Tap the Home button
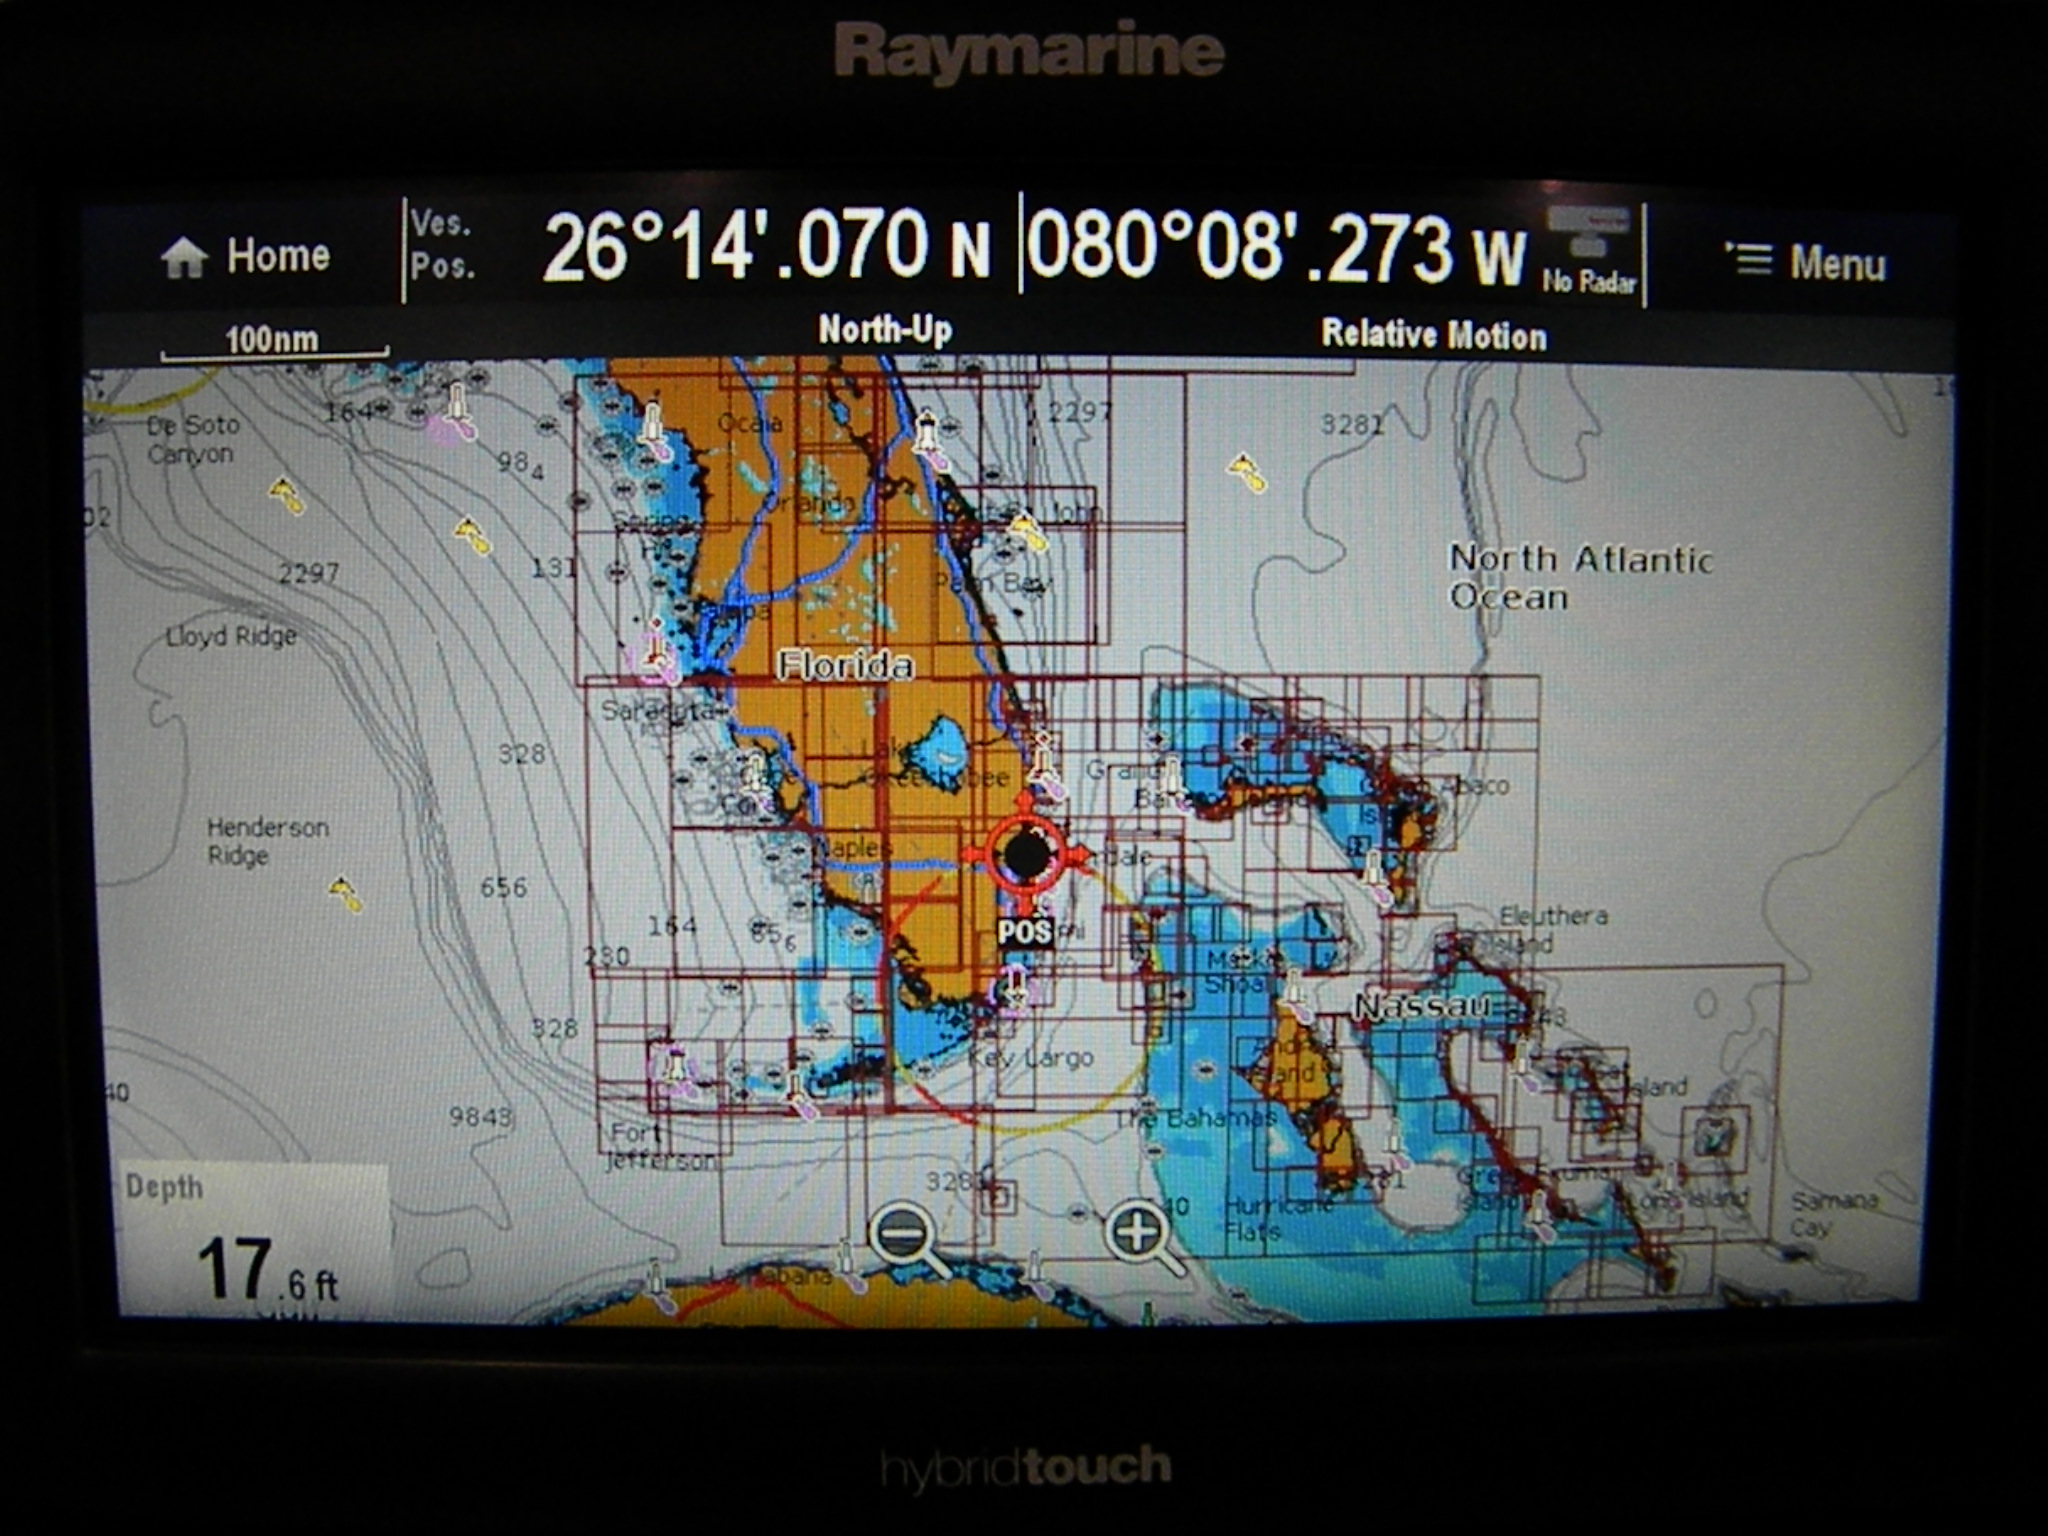Viewport: 2048px width, 1536px height. pos(245,257)
